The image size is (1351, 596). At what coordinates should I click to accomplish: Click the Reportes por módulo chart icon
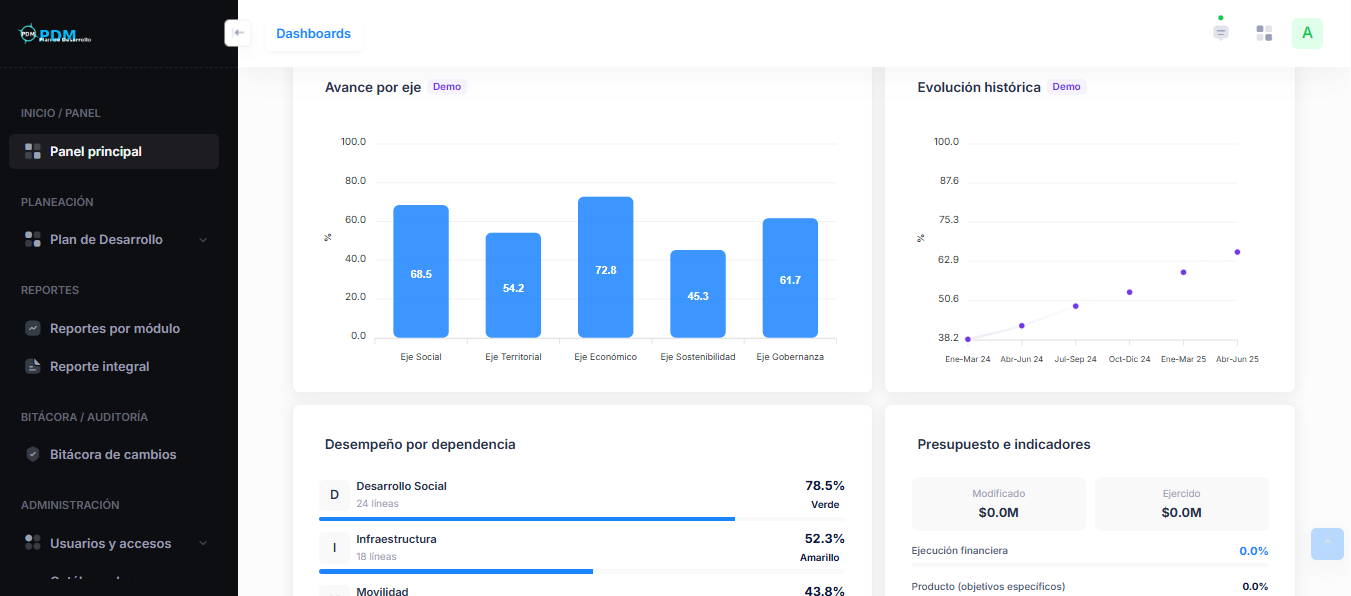pyautogui.click(x=33, y=328)
